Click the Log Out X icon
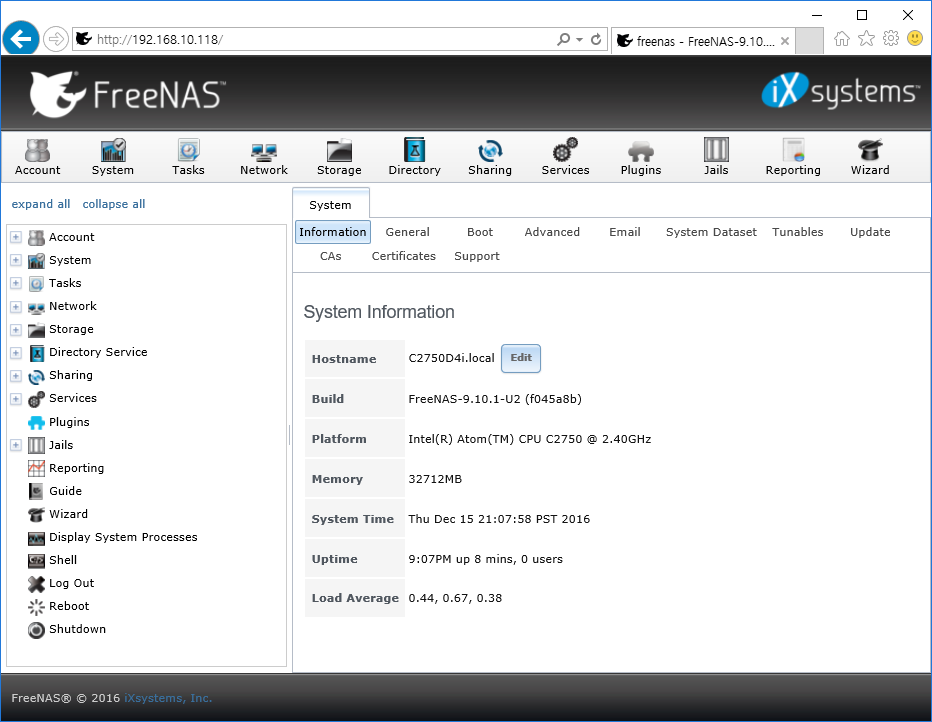The width and height of the screenshot is (932, 722). (x=36, y=584)
